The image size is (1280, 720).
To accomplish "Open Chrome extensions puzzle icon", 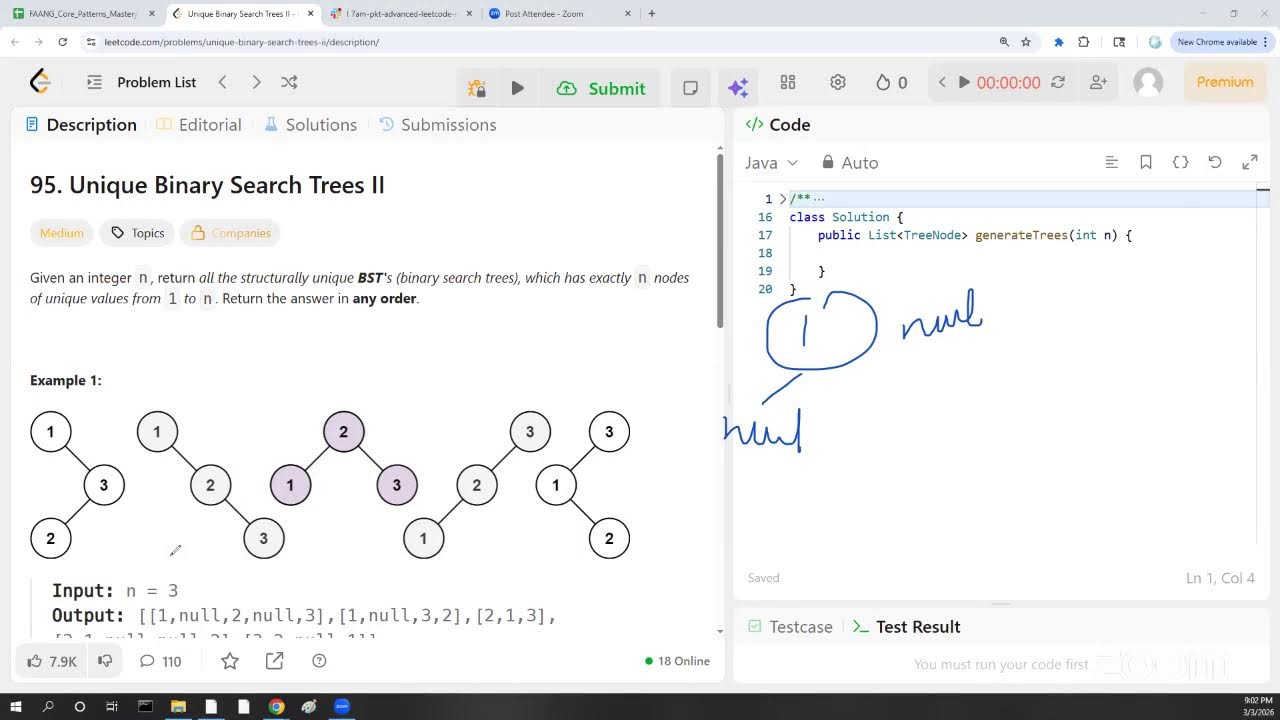I will click(x=1084, y=42).
